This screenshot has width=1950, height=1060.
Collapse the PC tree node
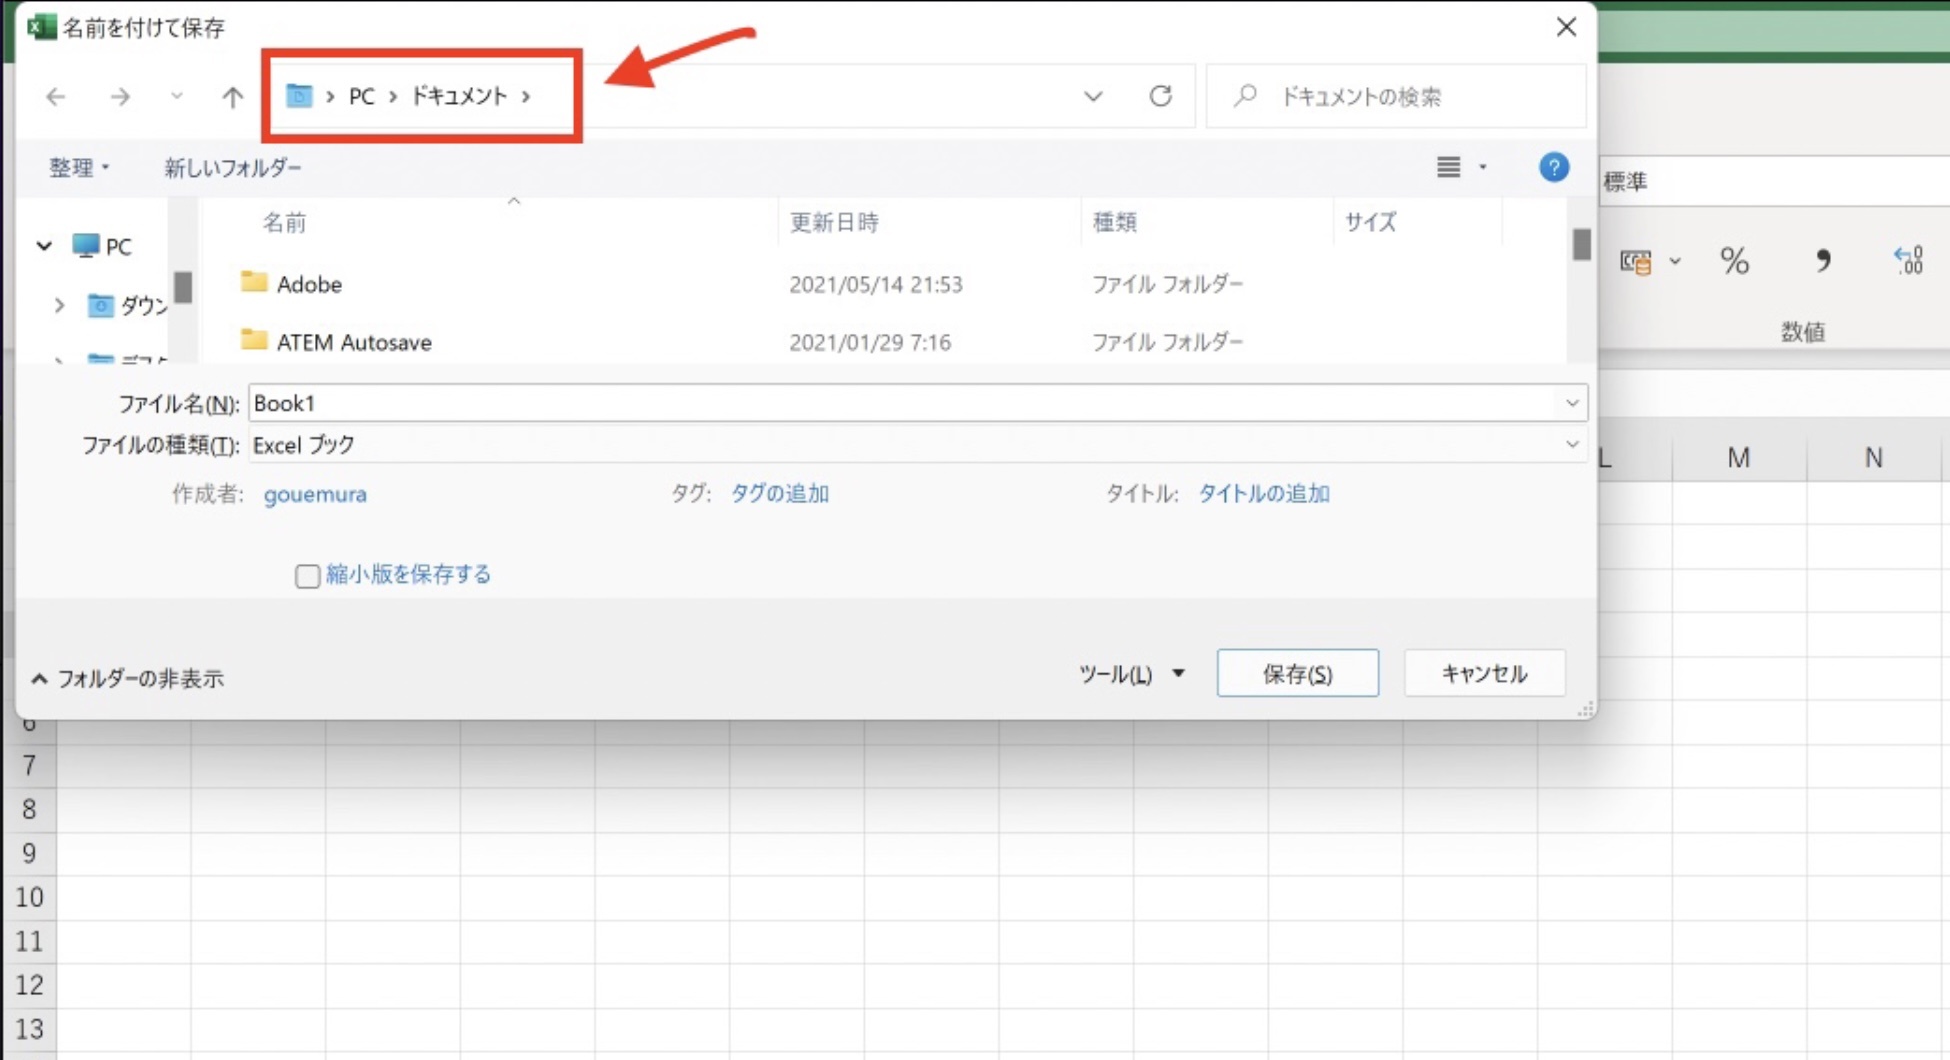(x=44, y=246)
